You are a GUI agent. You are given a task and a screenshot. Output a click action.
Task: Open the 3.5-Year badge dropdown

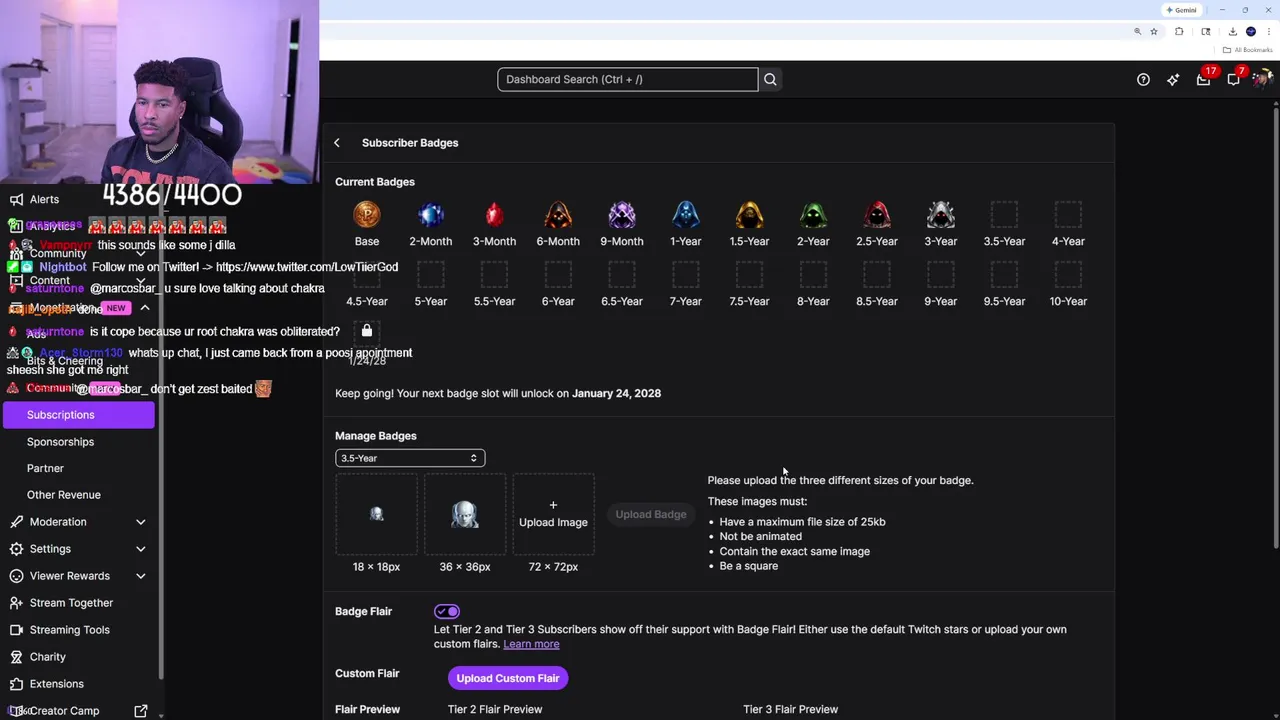410,458
